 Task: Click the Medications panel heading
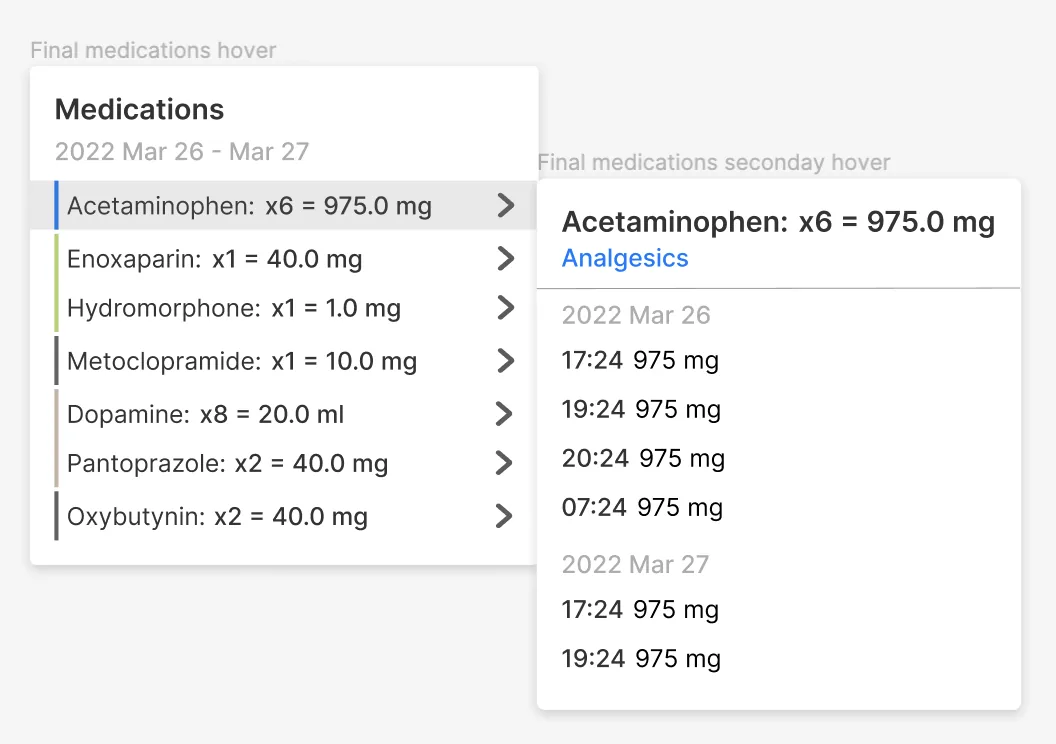point(139,110)
